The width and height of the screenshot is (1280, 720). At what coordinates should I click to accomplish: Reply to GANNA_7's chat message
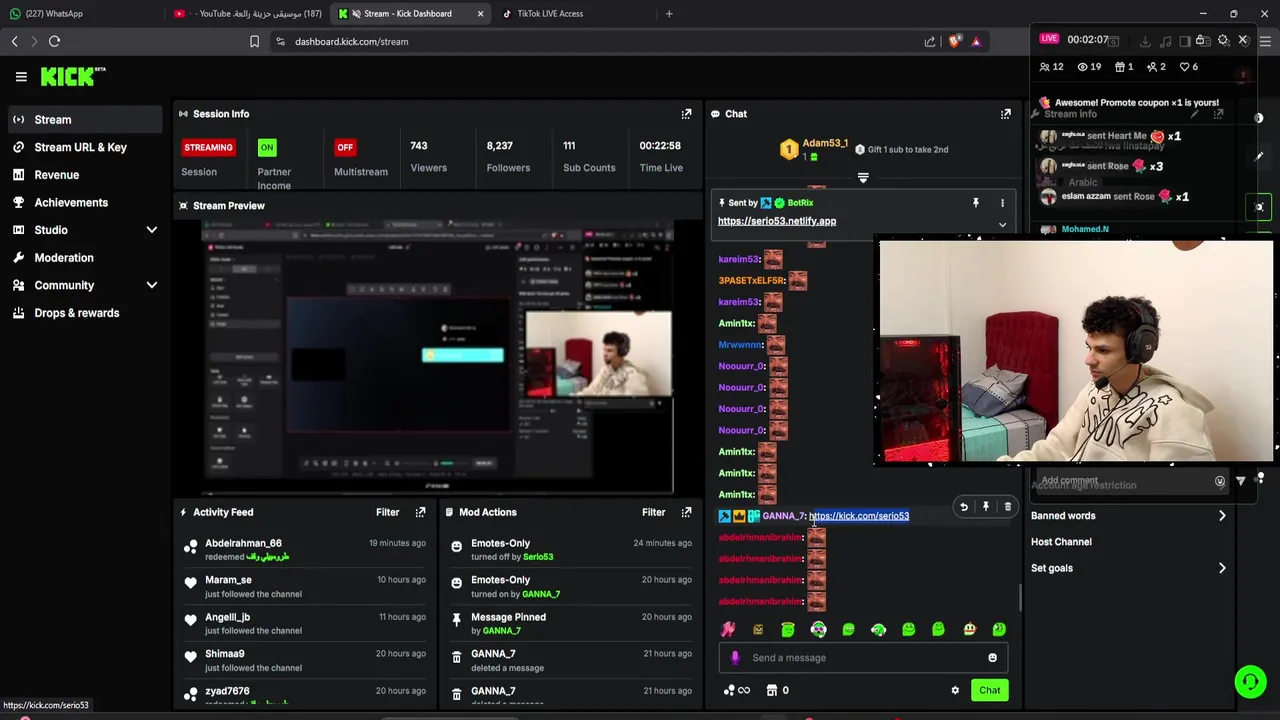(964, 507)
